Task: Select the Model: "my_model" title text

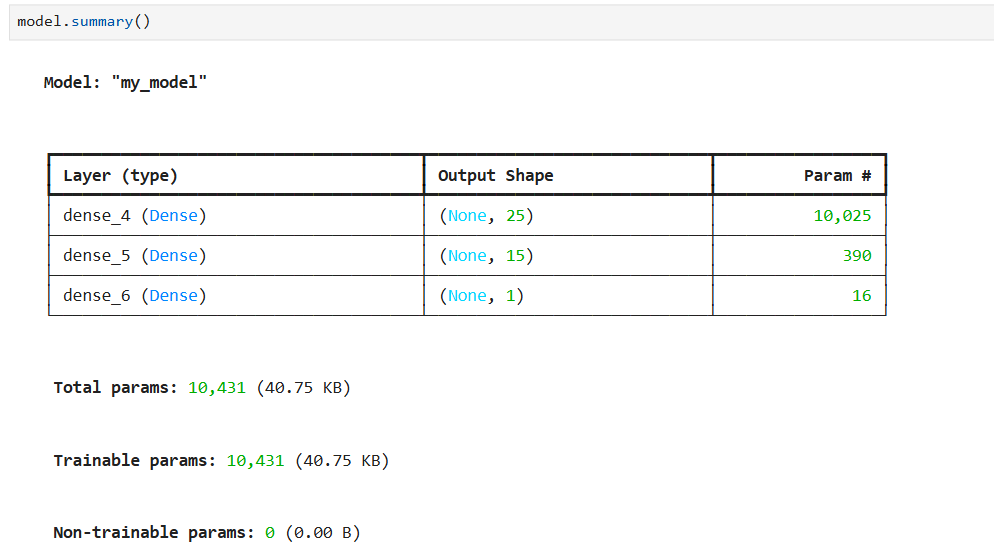Action: 125,82
